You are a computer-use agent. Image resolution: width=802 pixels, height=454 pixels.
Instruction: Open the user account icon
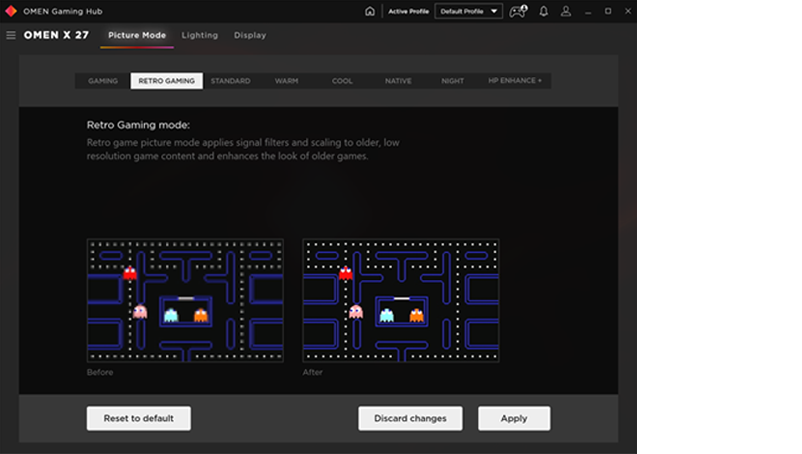coord(566,11)
